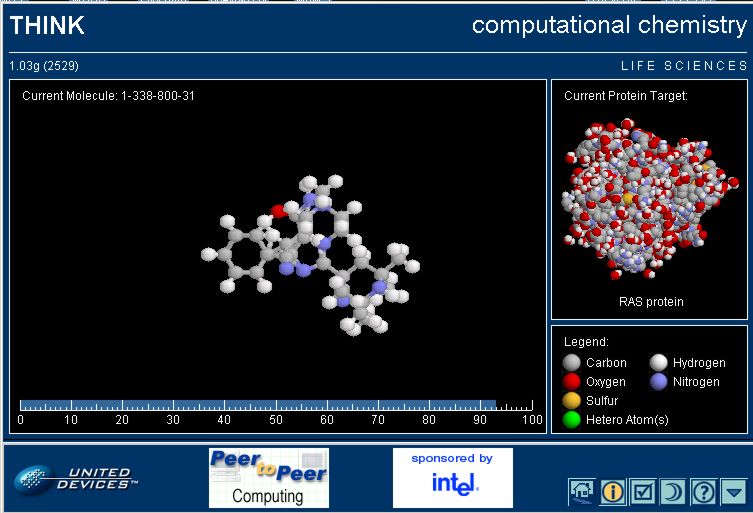Image resolution: width=753 pixels, height=513 pixels.
Task: Click the '100' progress scale label
Action: click(x=532, y=420)
